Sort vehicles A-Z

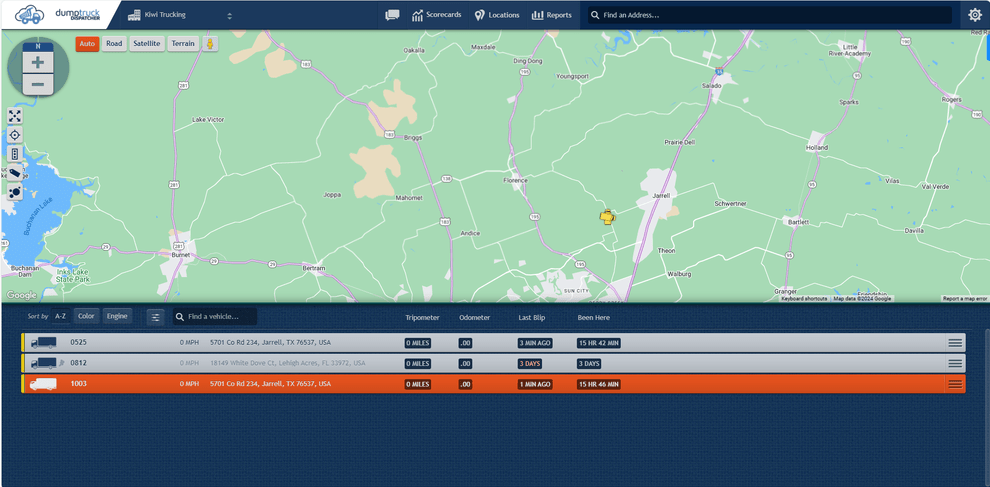pos(61,316)
